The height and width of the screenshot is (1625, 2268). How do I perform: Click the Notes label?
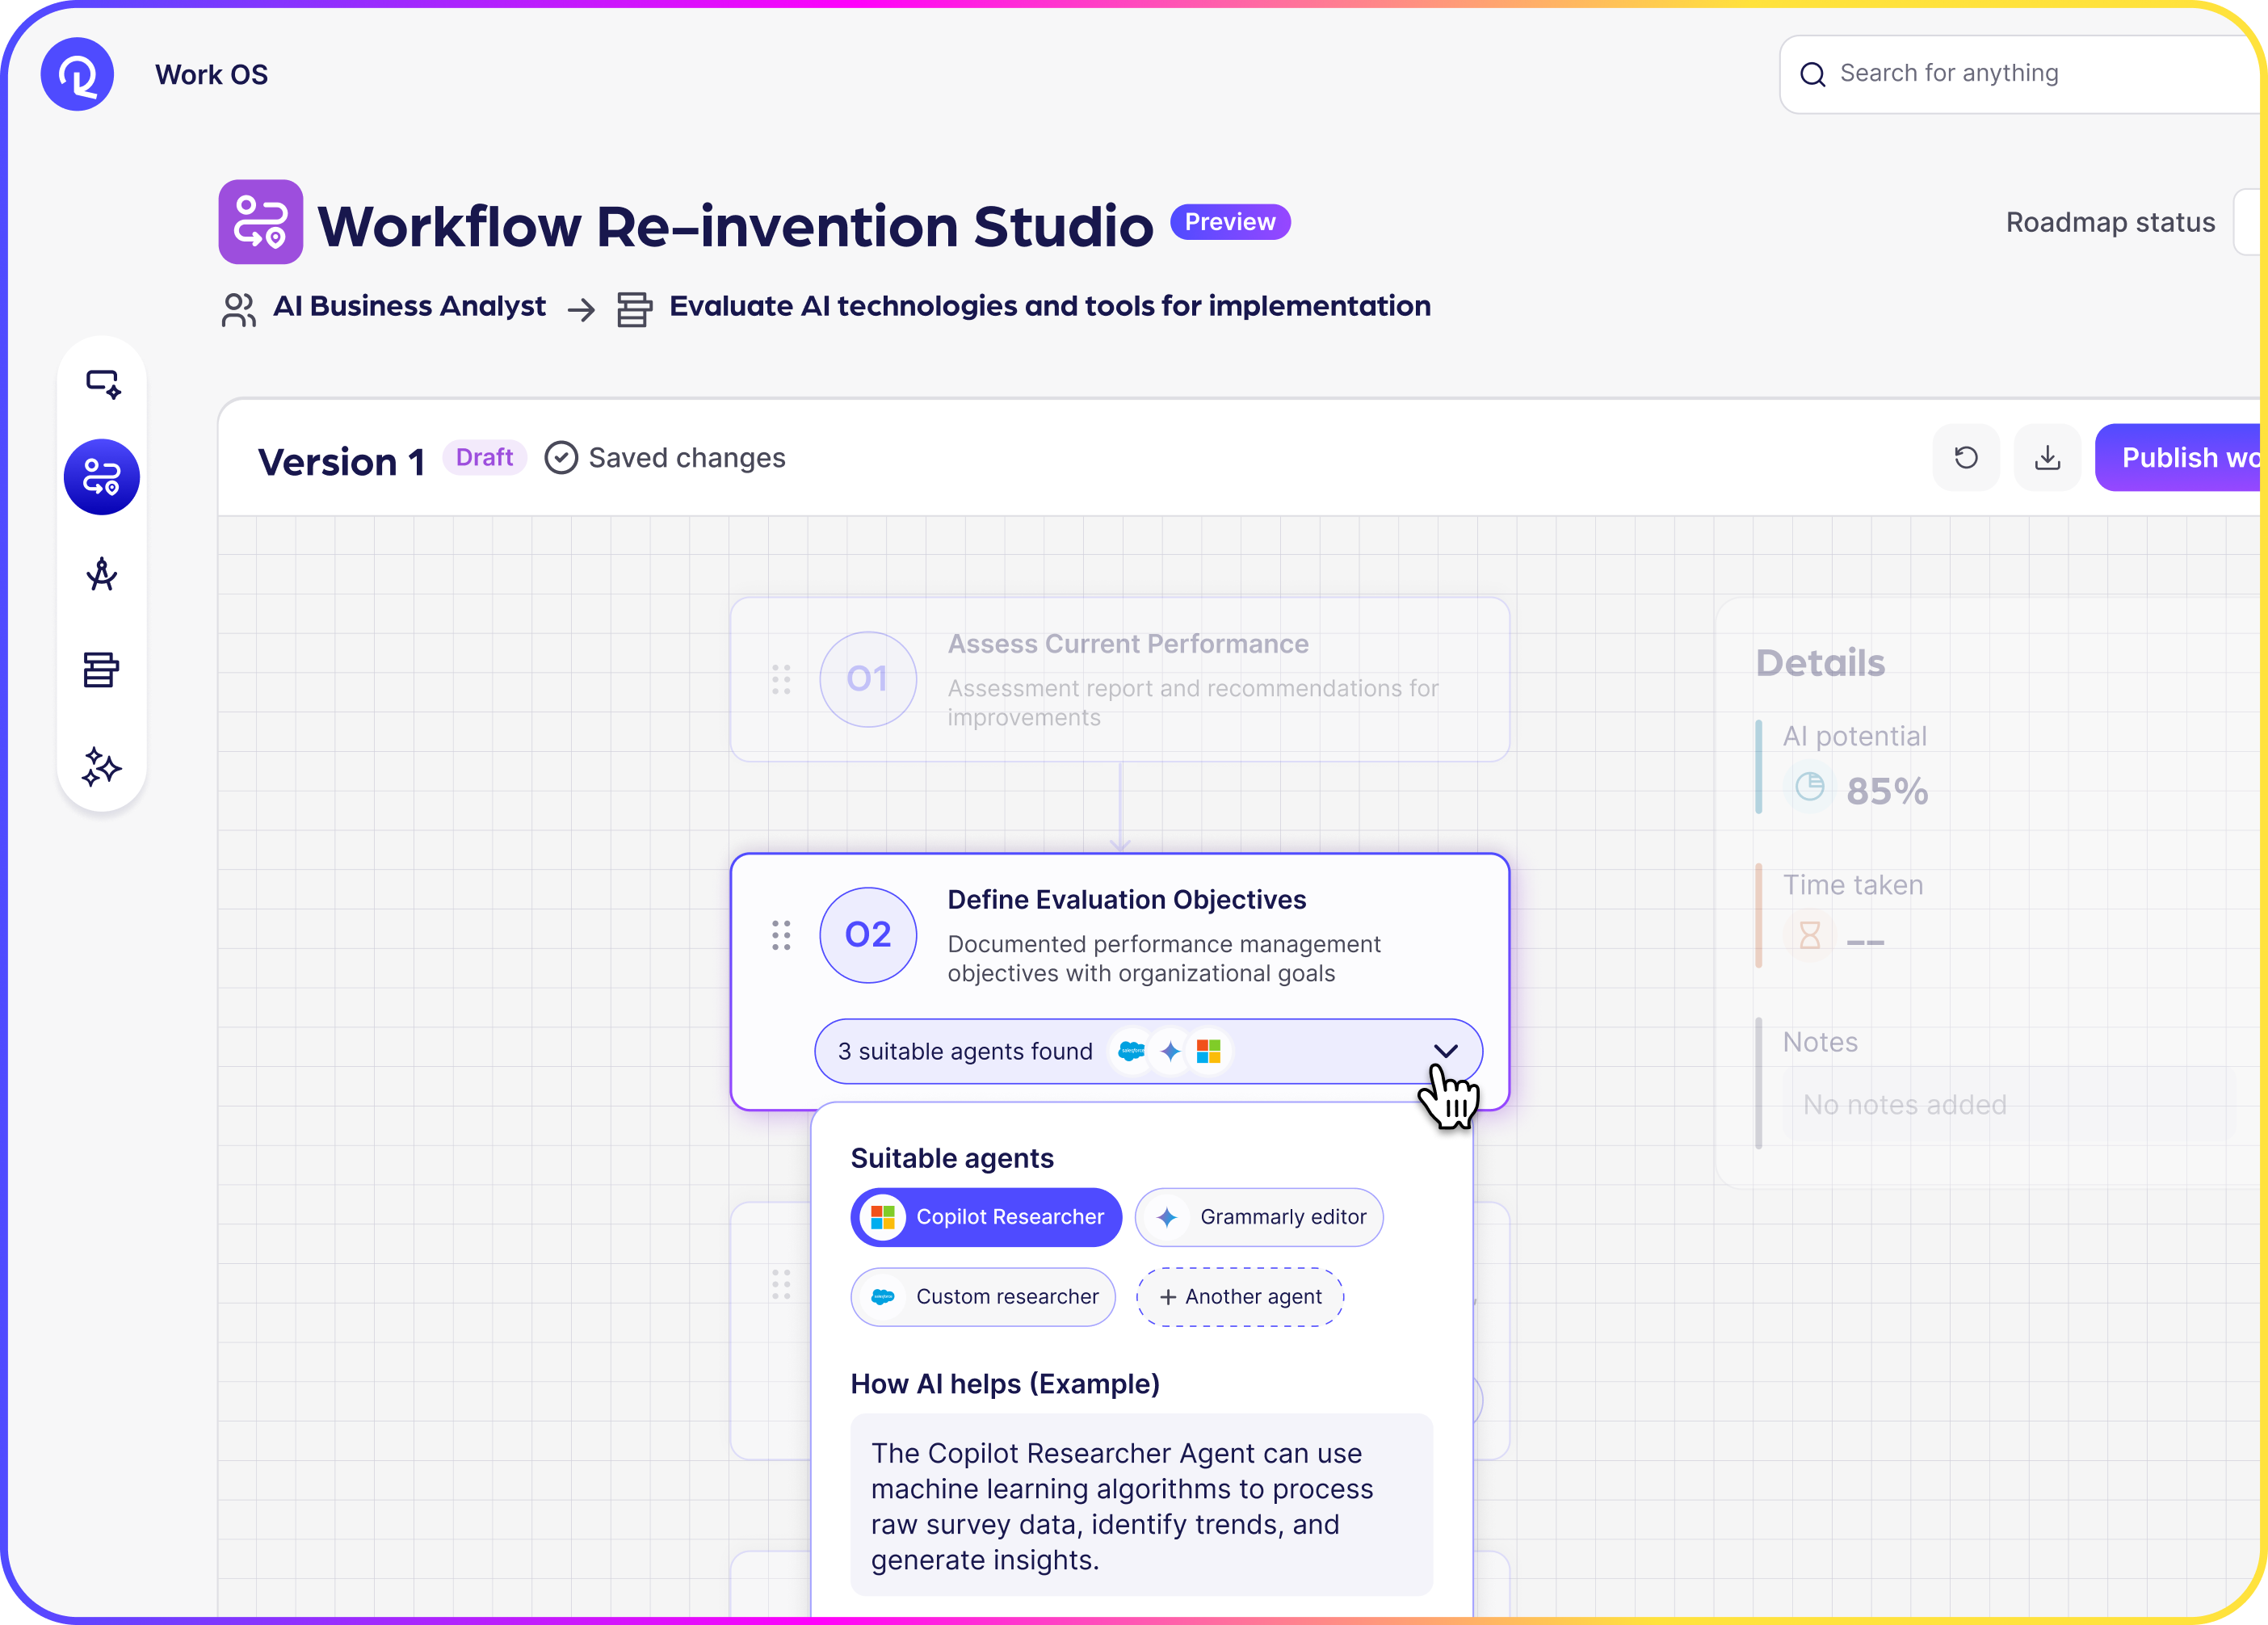click(1820, 1042)
